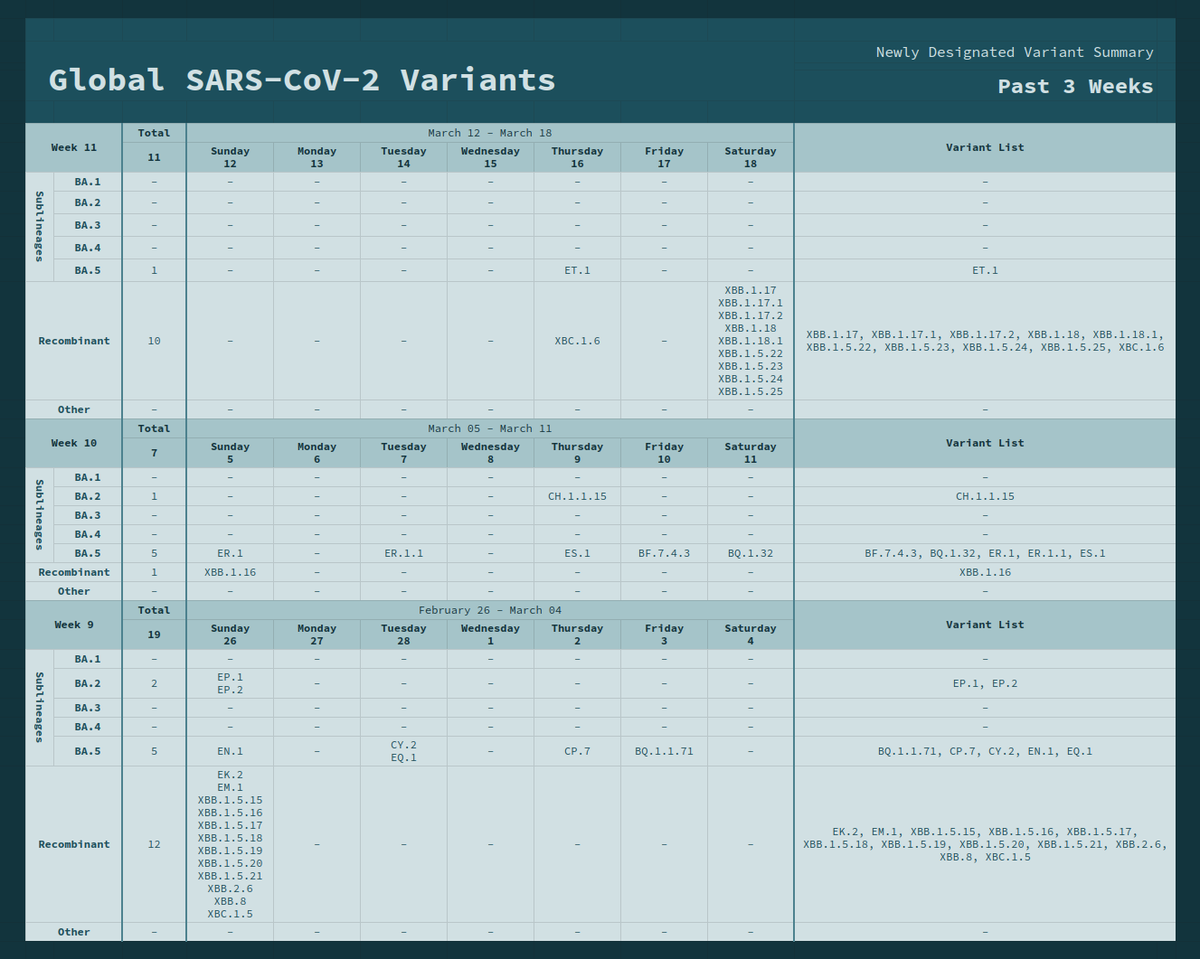Select BQ.1.1.71 in the Friday 3 column

click(x=664, y=751)
